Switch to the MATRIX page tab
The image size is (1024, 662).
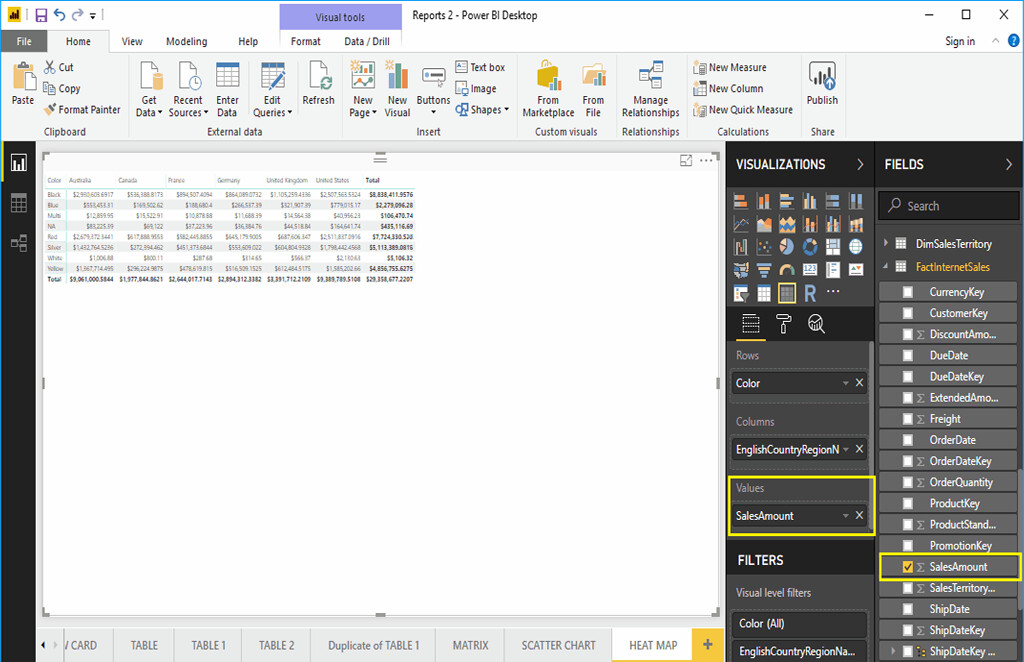(x=469, y=645)
